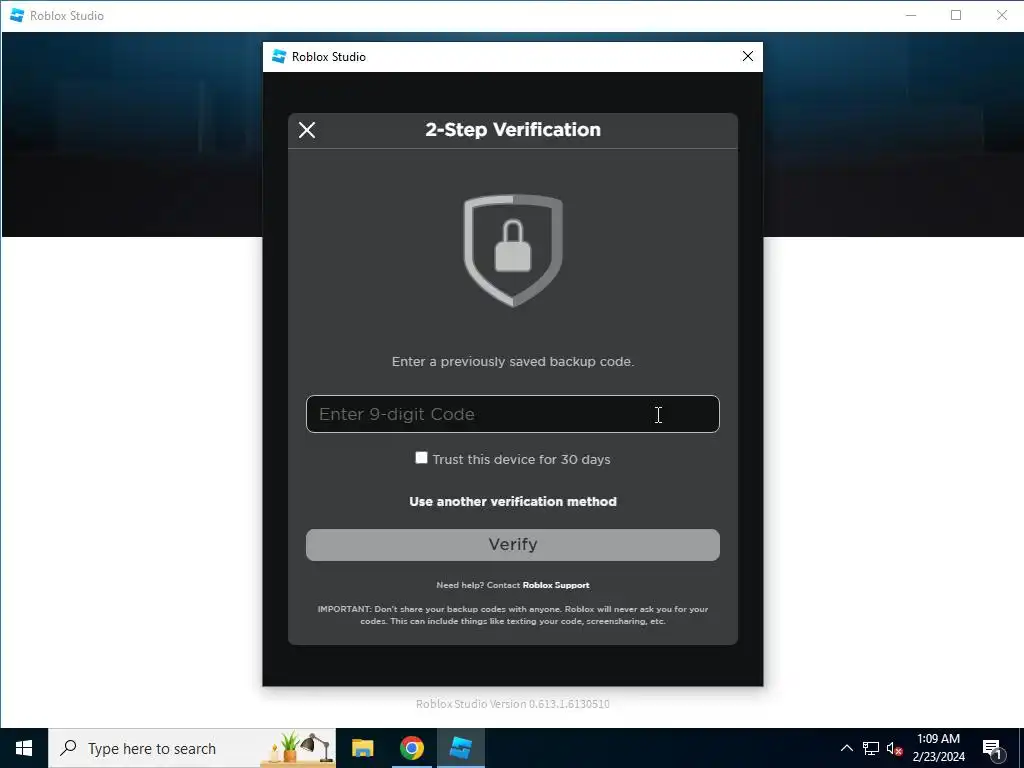Close the main Roblox Studio window
The image size is (1024, 768).
(1002, 15)
